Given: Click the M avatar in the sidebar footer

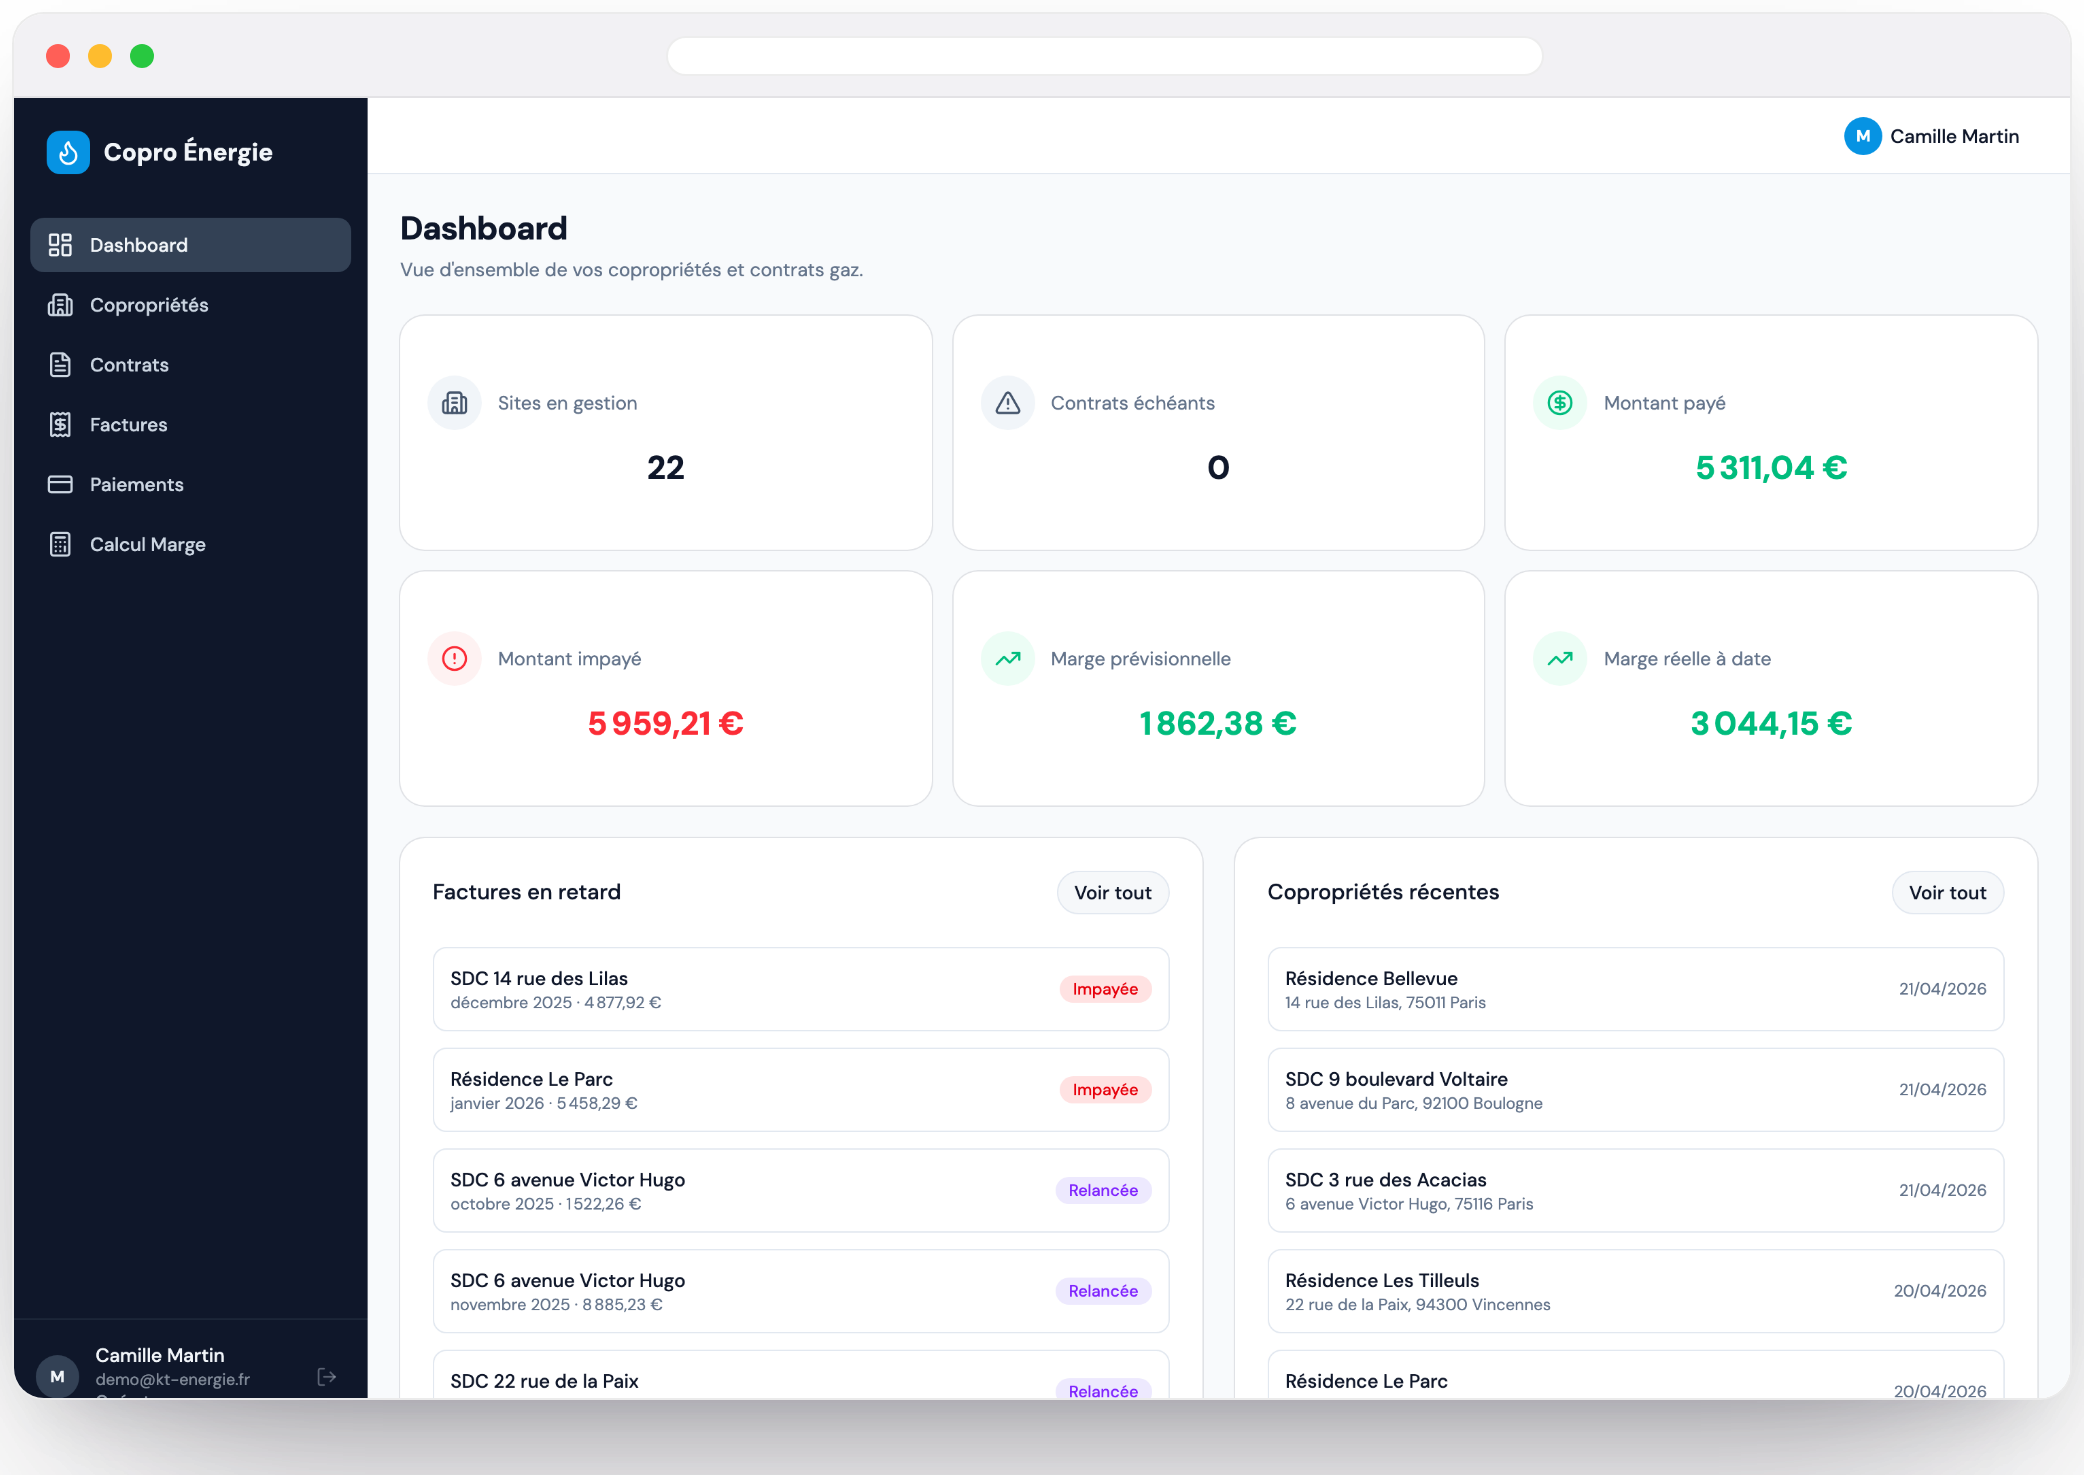Looking at the screenshot, I should click(x=58, y=1376).
